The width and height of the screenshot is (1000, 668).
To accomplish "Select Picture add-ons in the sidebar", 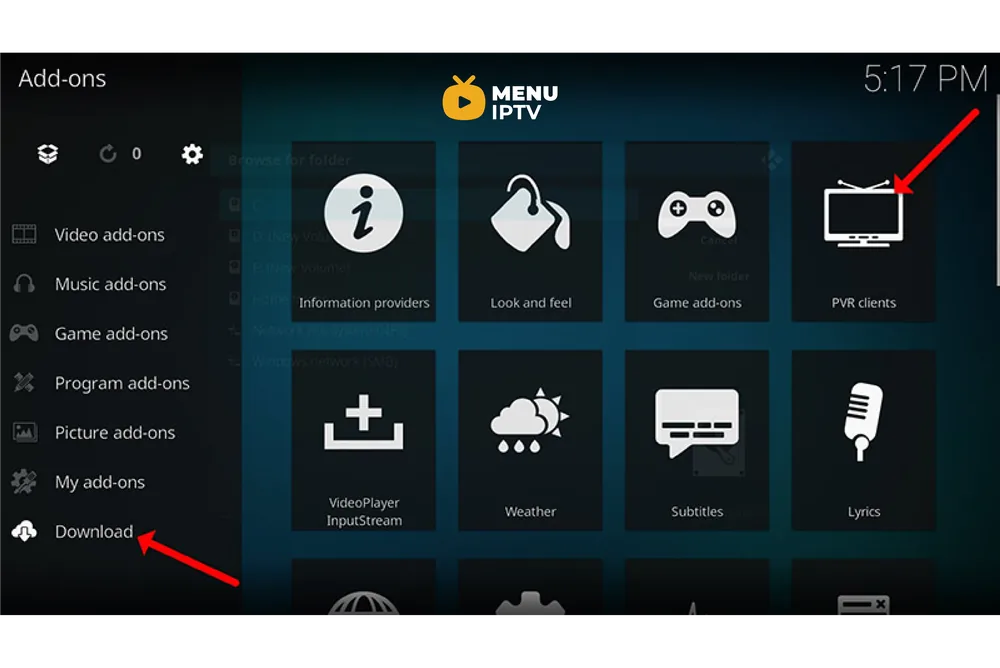I will click(115, 433).
